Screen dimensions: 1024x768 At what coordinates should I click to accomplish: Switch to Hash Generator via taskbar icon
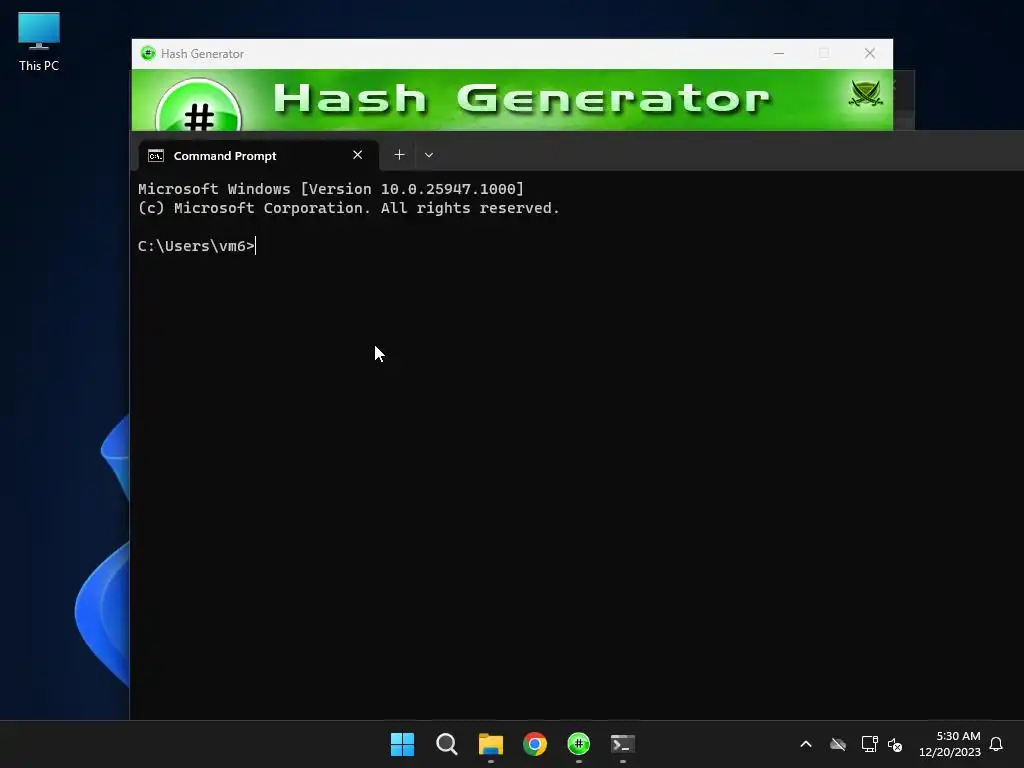(579, 744)
